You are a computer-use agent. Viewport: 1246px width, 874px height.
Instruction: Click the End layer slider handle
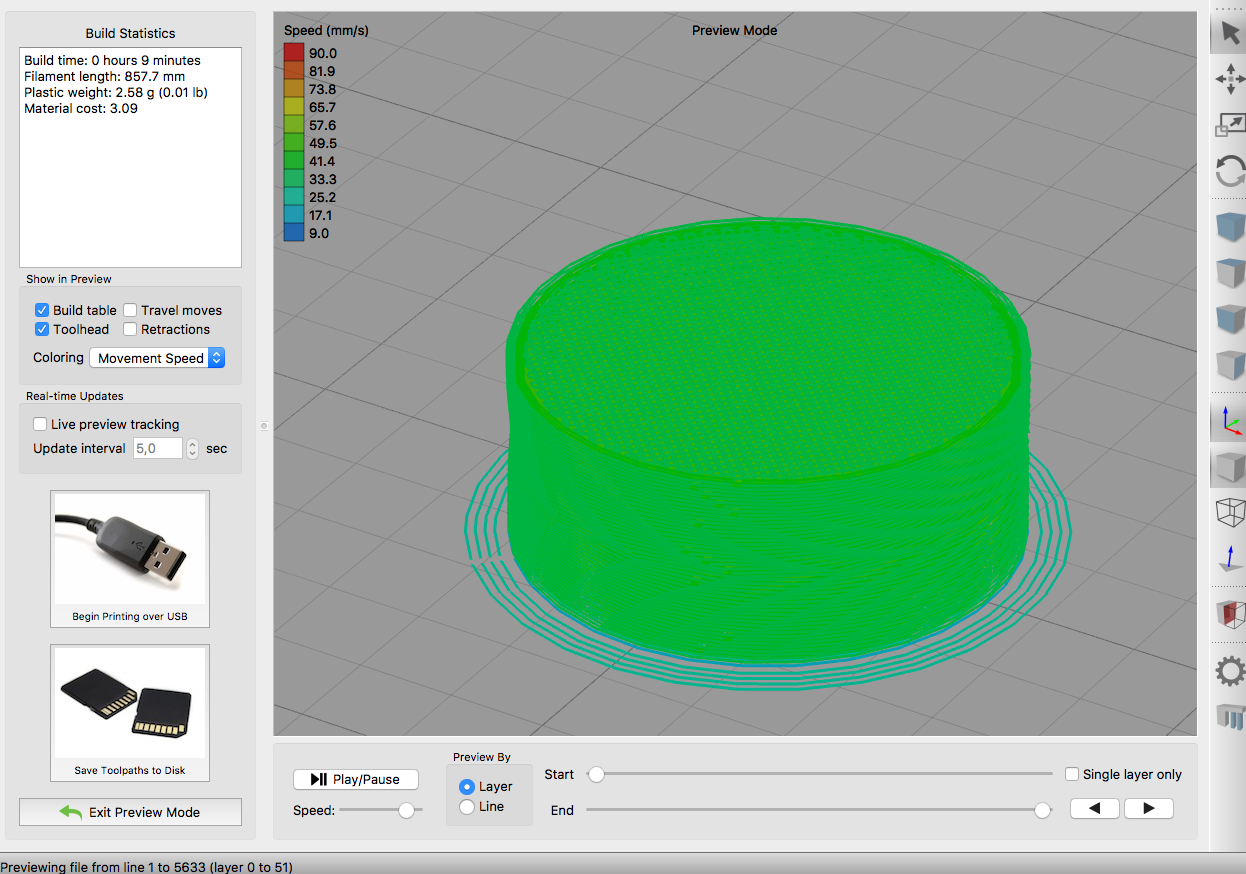(x=1043, y=810)
